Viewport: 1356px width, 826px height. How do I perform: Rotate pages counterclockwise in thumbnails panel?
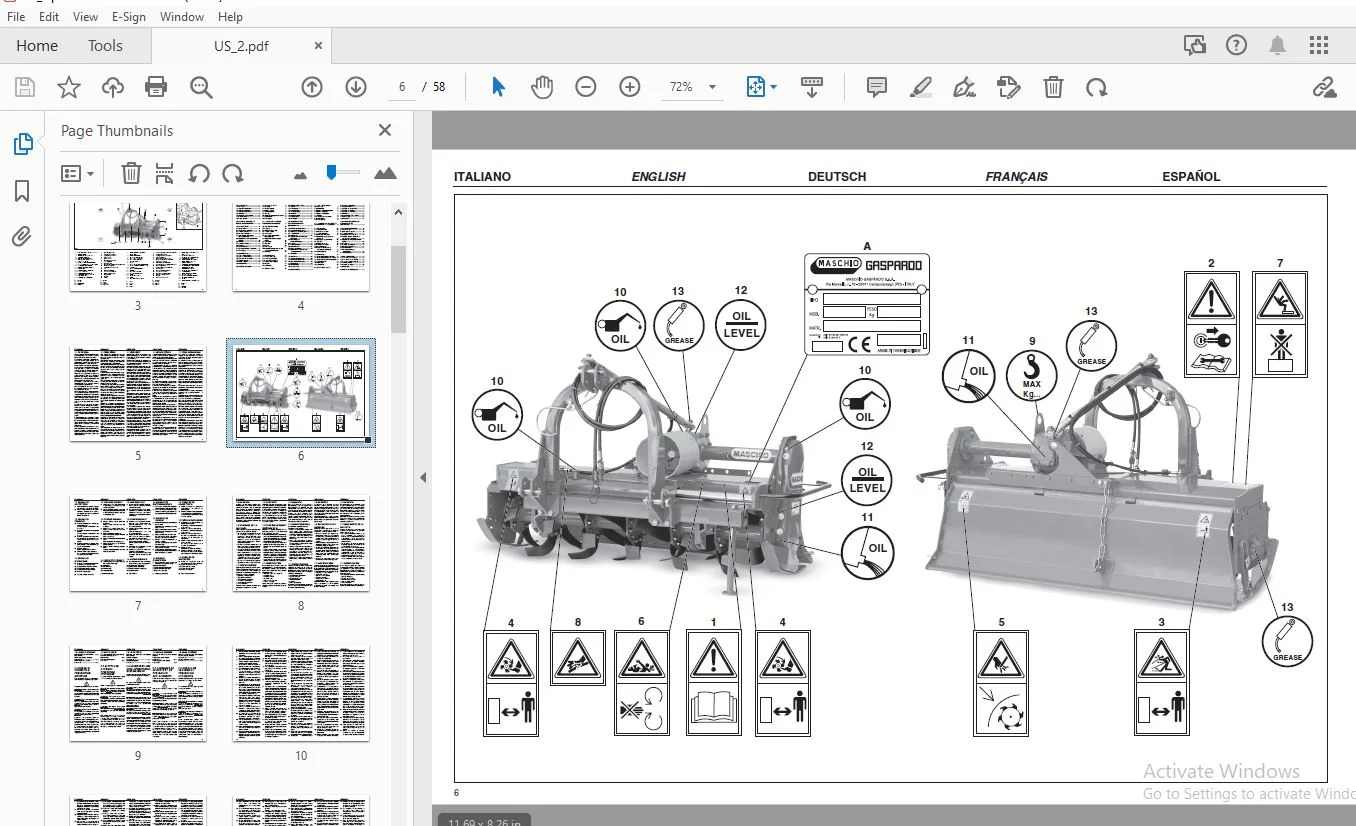coord(199,173)
